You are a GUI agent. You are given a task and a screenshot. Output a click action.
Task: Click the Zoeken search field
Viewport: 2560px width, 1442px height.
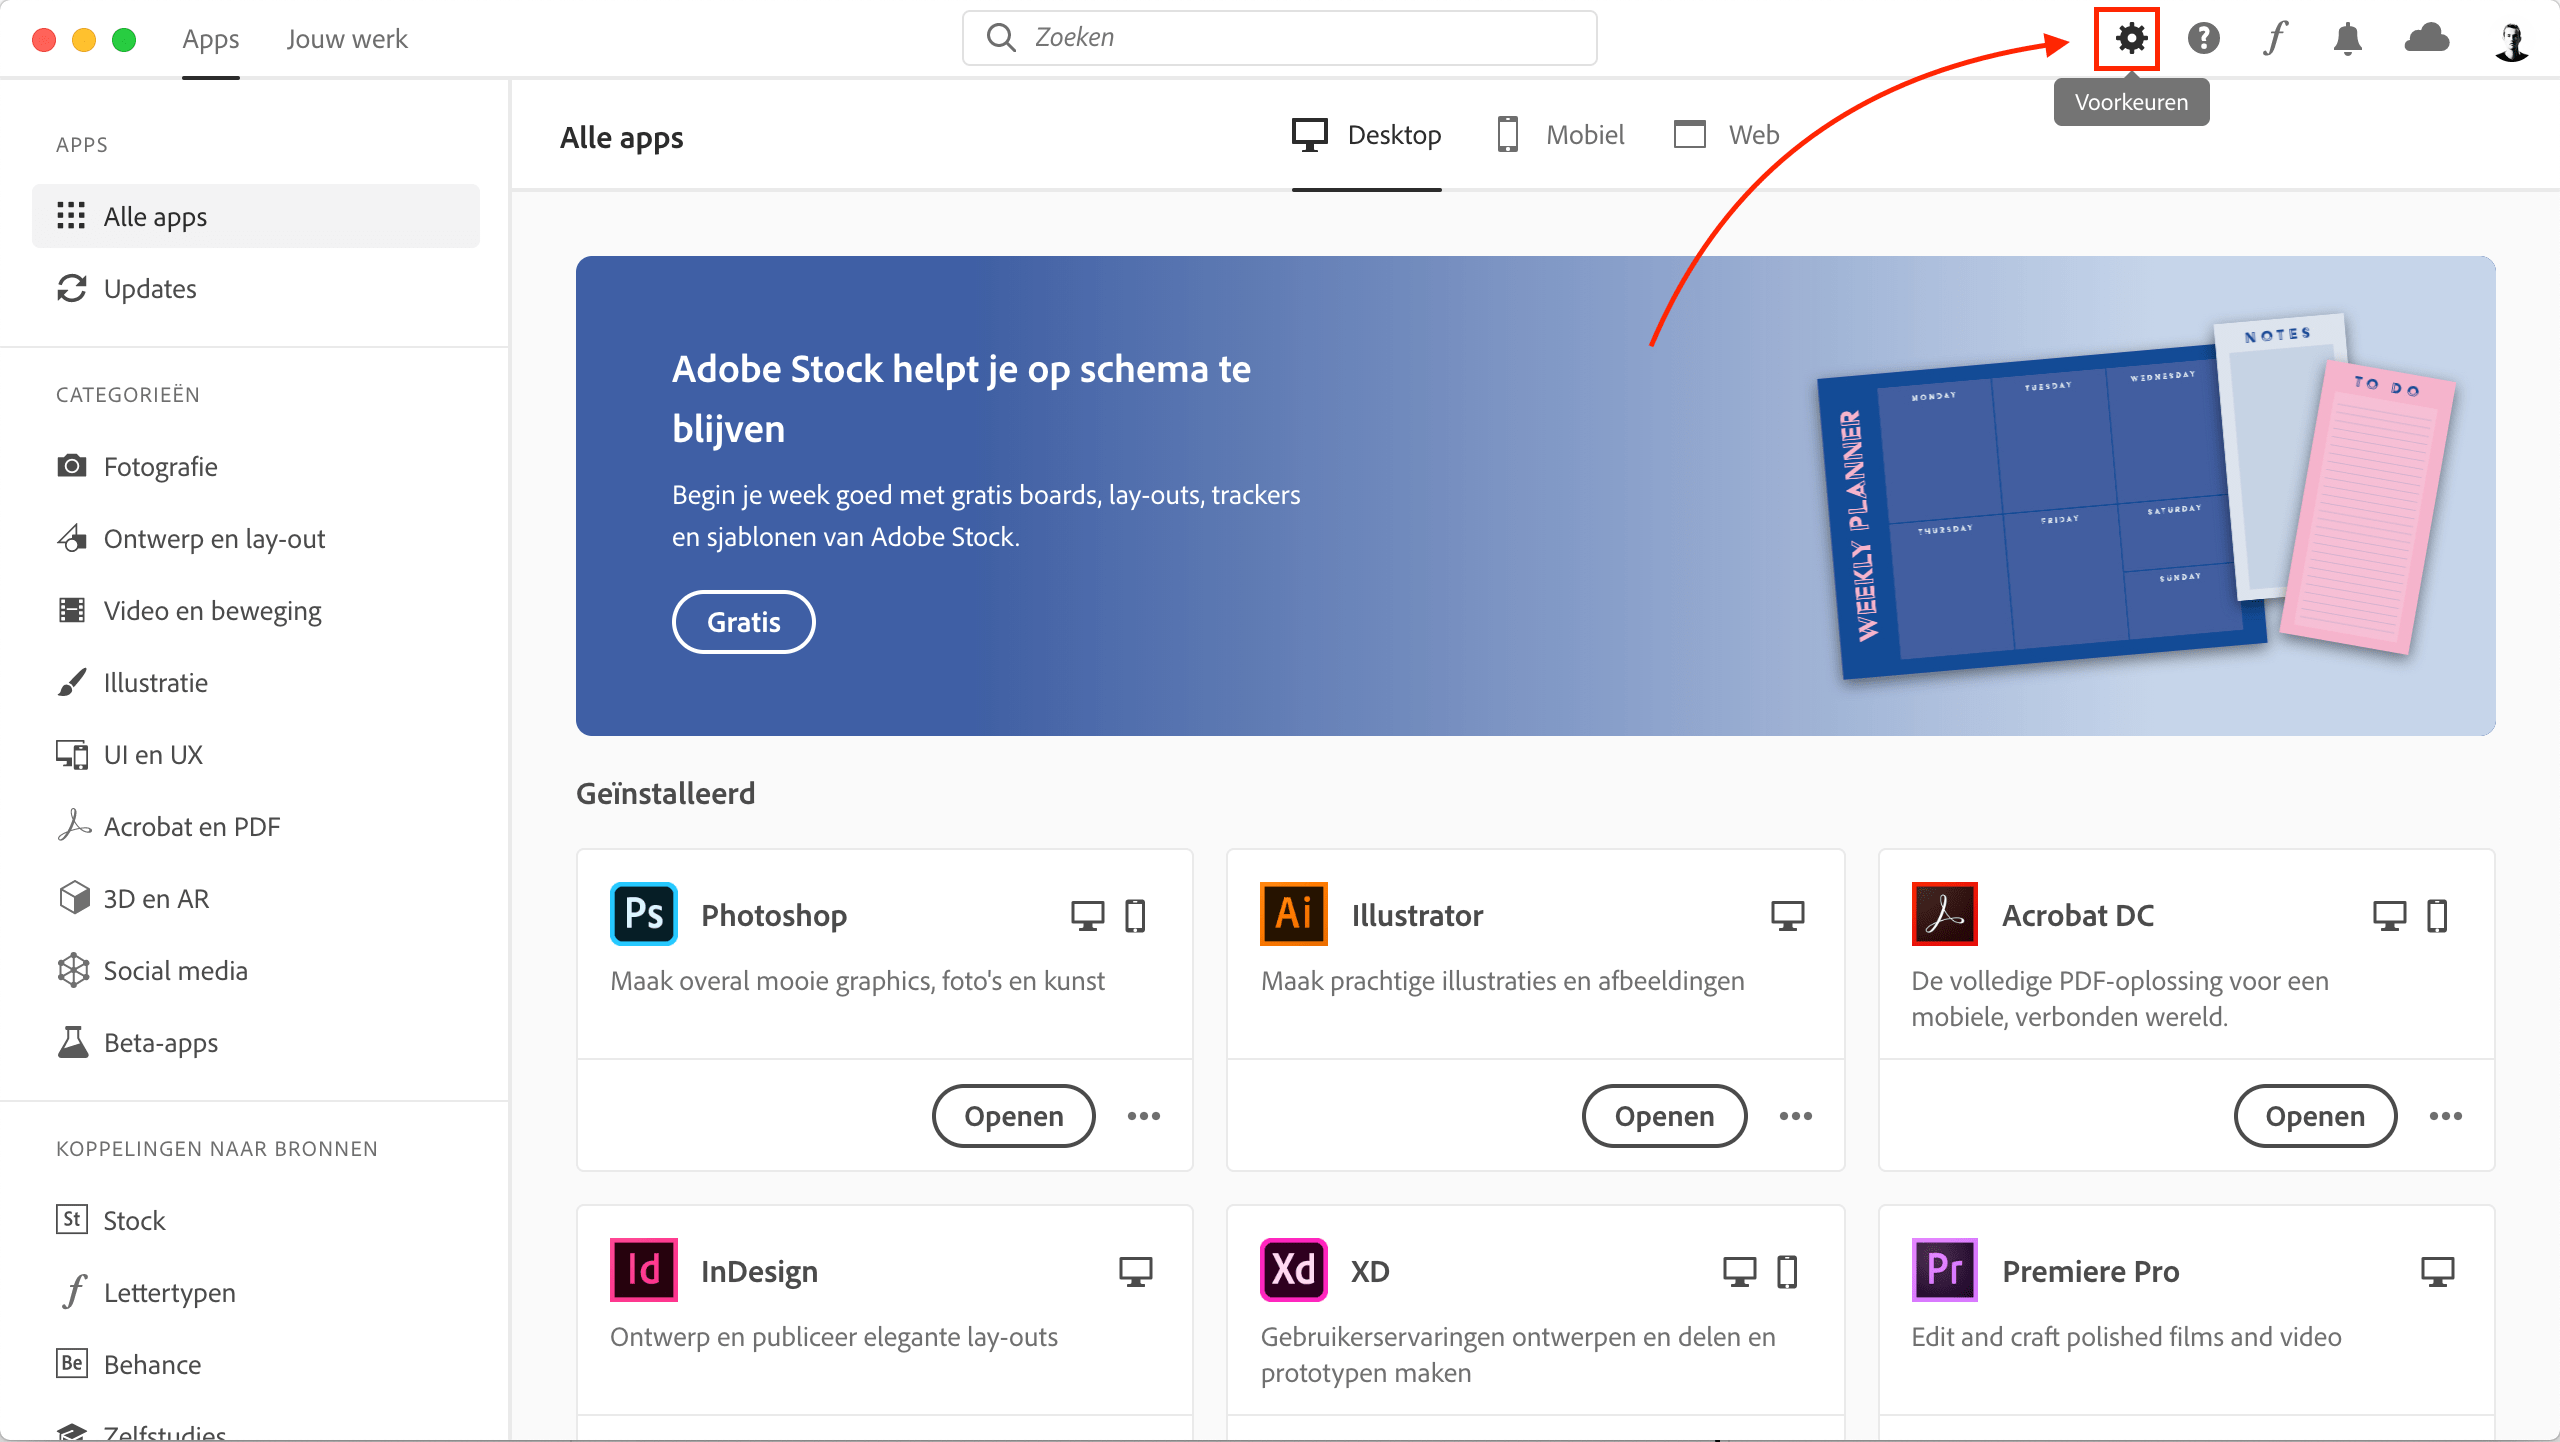1279,38
